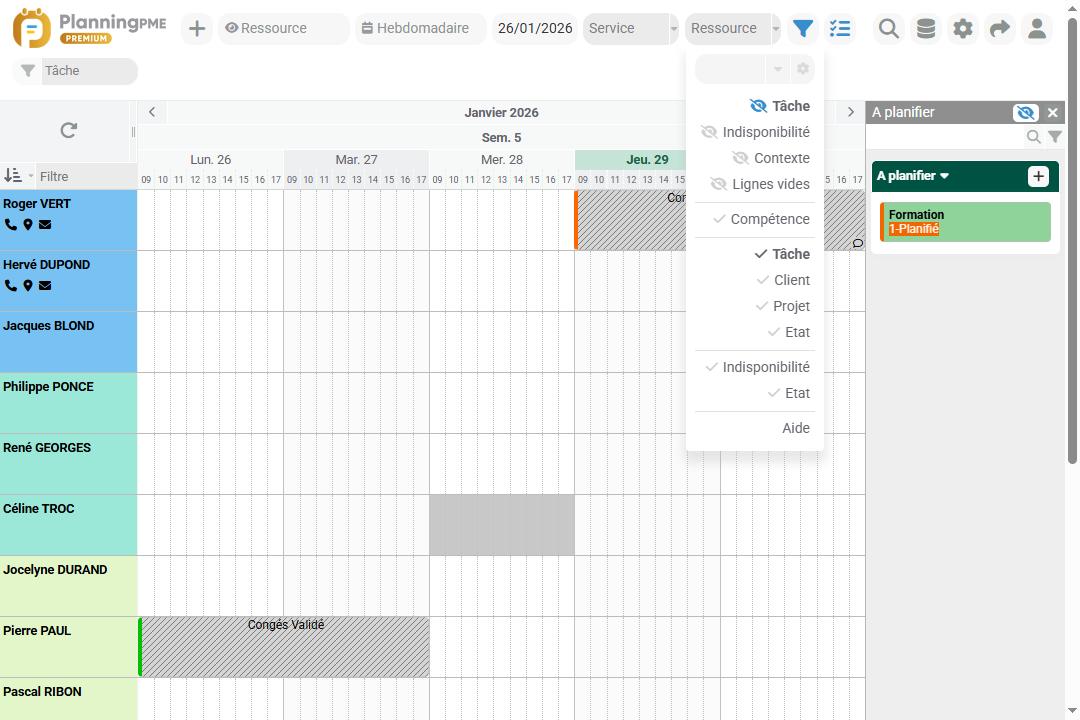Click the Sem. 5 week header
Image resolution: width=1080 pixels, height=720 pixels.
click(501, 137)
